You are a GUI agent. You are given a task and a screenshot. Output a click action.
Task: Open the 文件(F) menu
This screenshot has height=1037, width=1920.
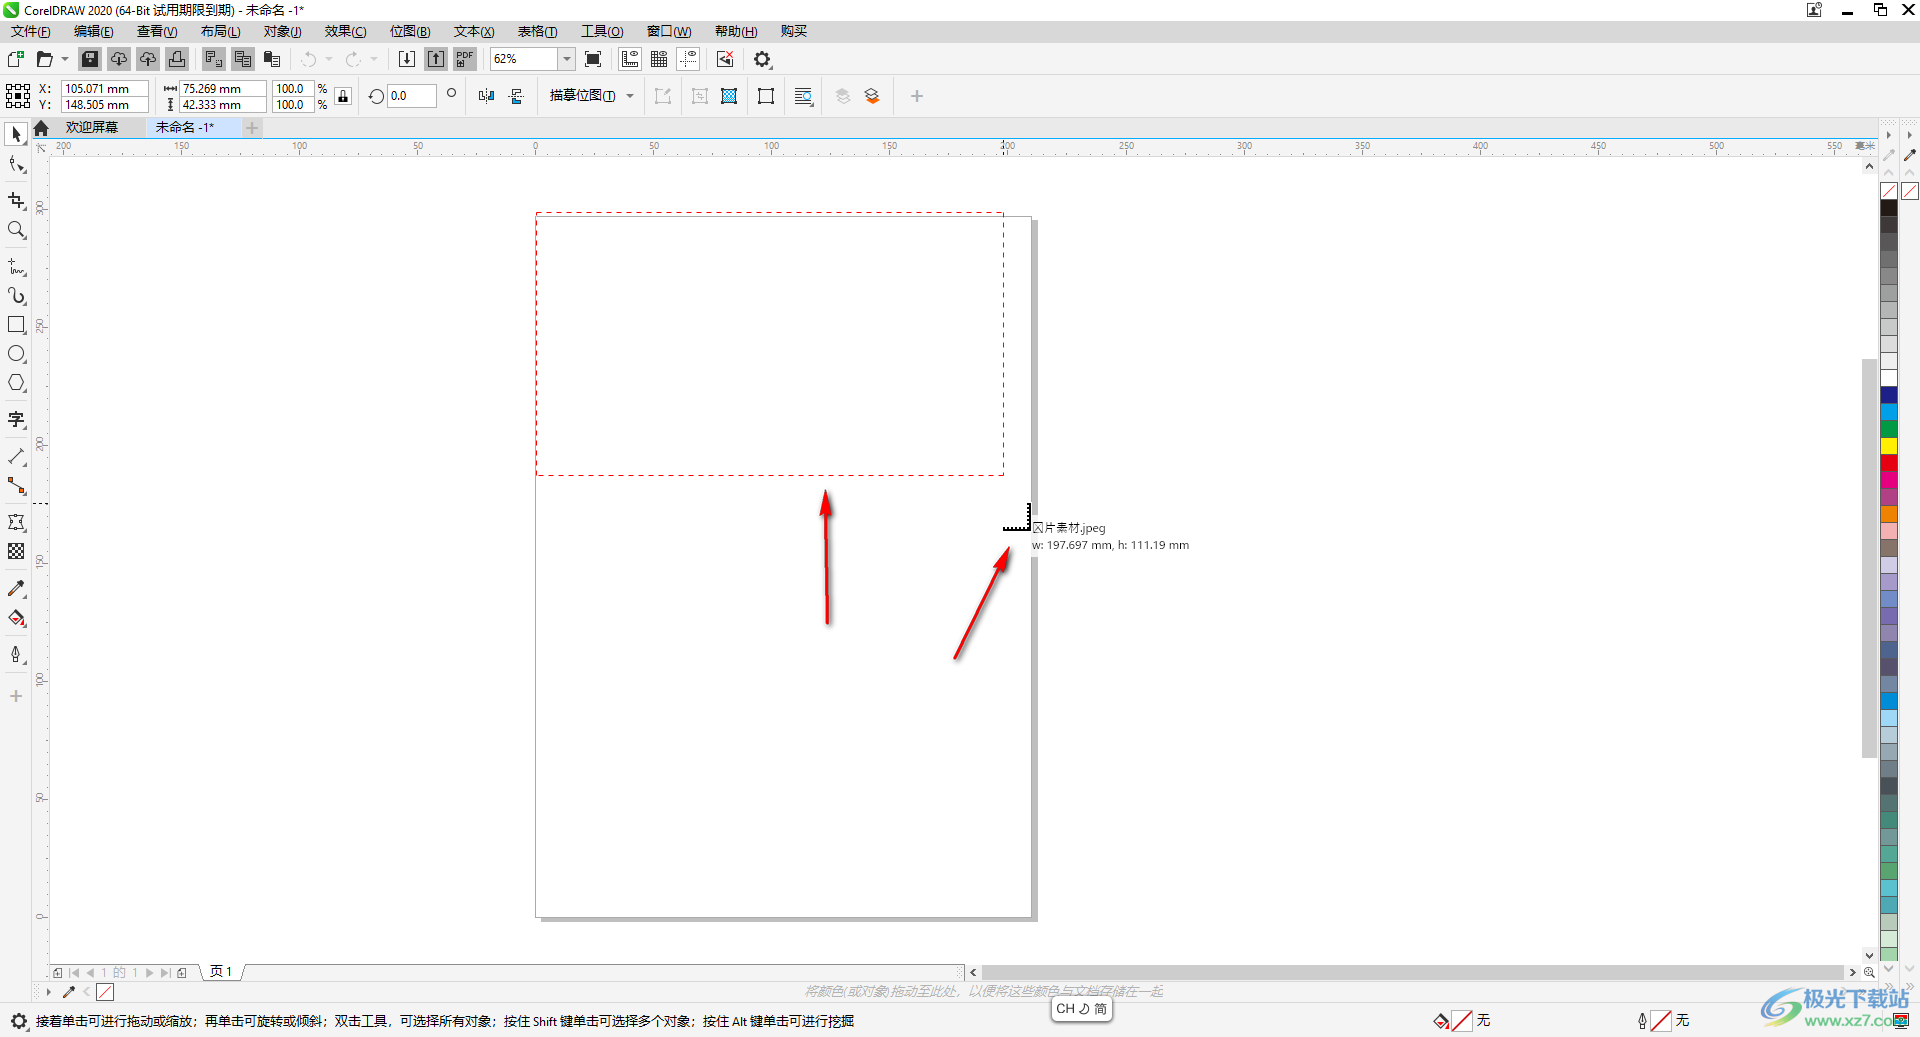[30, 31]
